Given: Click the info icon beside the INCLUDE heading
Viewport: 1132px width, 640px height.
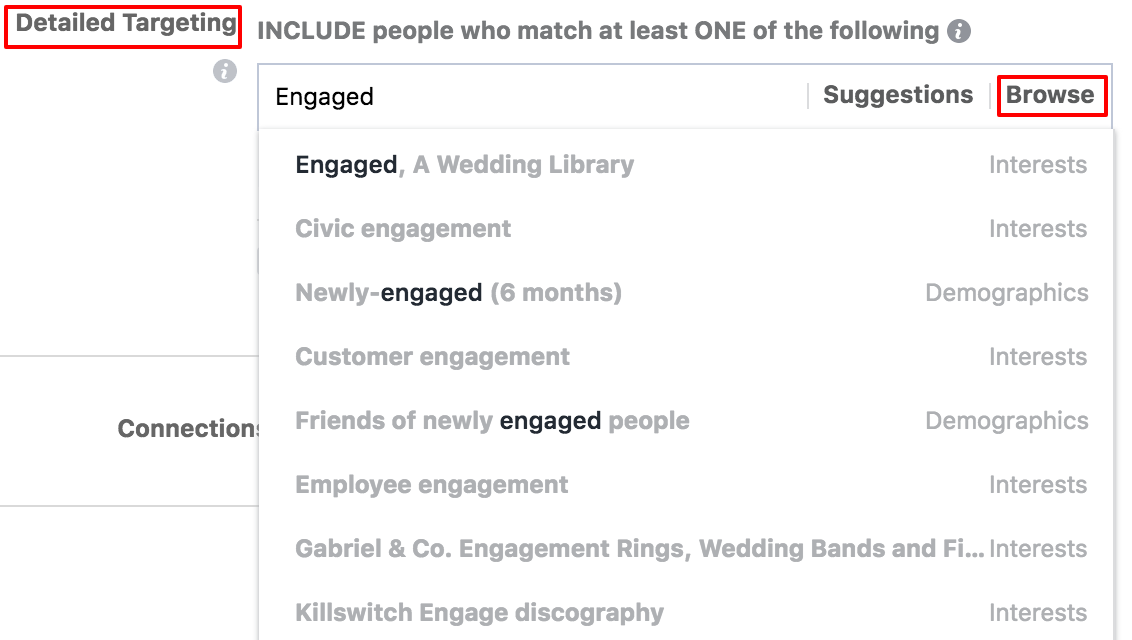Looking at the screenshot, I should [x=959, y=31].
